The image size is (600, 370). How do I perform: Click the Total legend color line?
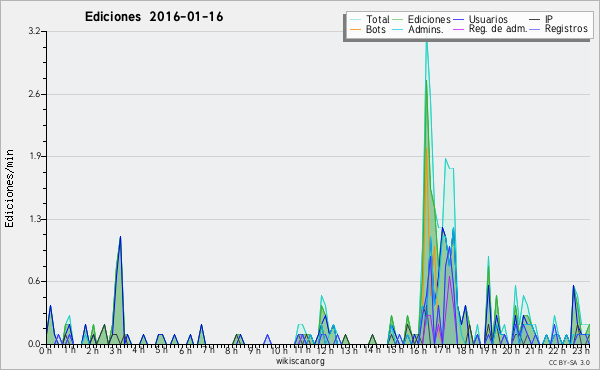click(355, 19)
